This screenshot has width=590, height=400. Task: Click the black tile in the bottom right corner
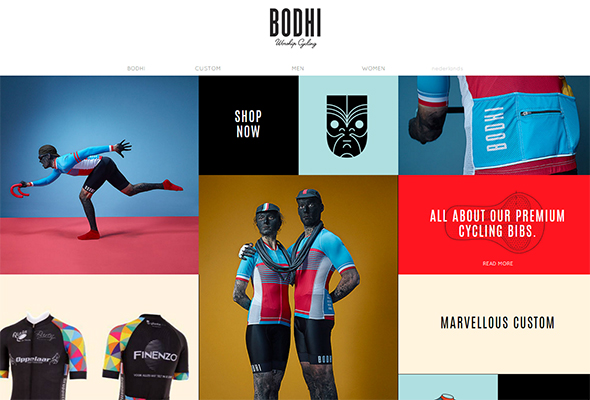(x=544, y=387)
